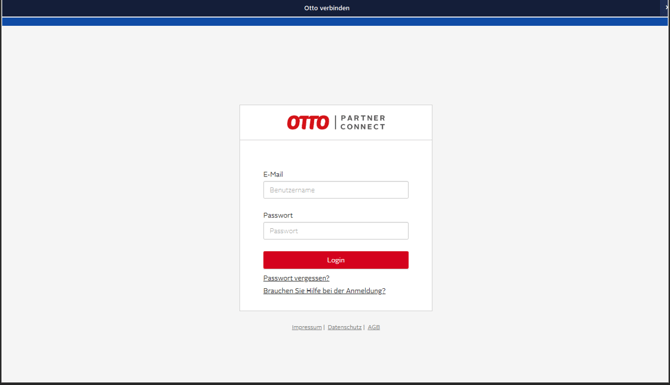
Task: Open Brauchen Sie Hilfe bei der Anmeldung? link
Action: tap(324, 291)
